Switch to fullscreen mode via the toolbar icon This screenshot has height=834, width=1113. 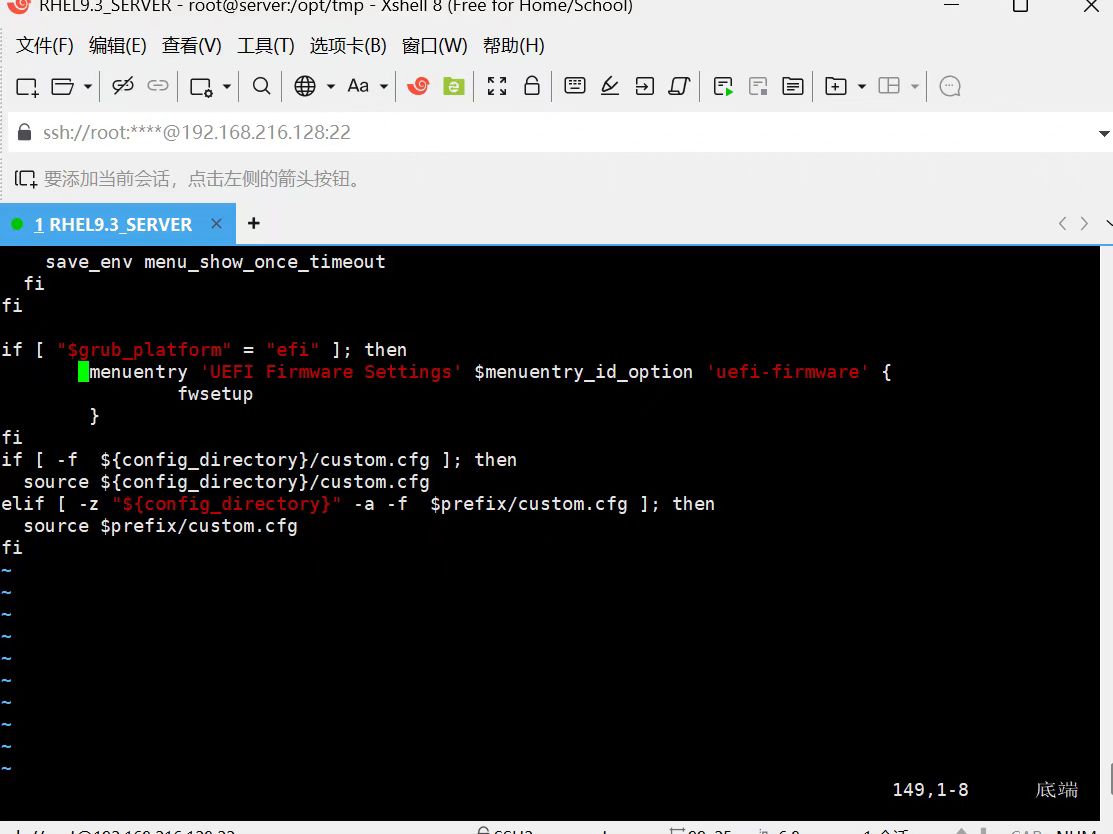pyautogui.click(x=497, y=86)
